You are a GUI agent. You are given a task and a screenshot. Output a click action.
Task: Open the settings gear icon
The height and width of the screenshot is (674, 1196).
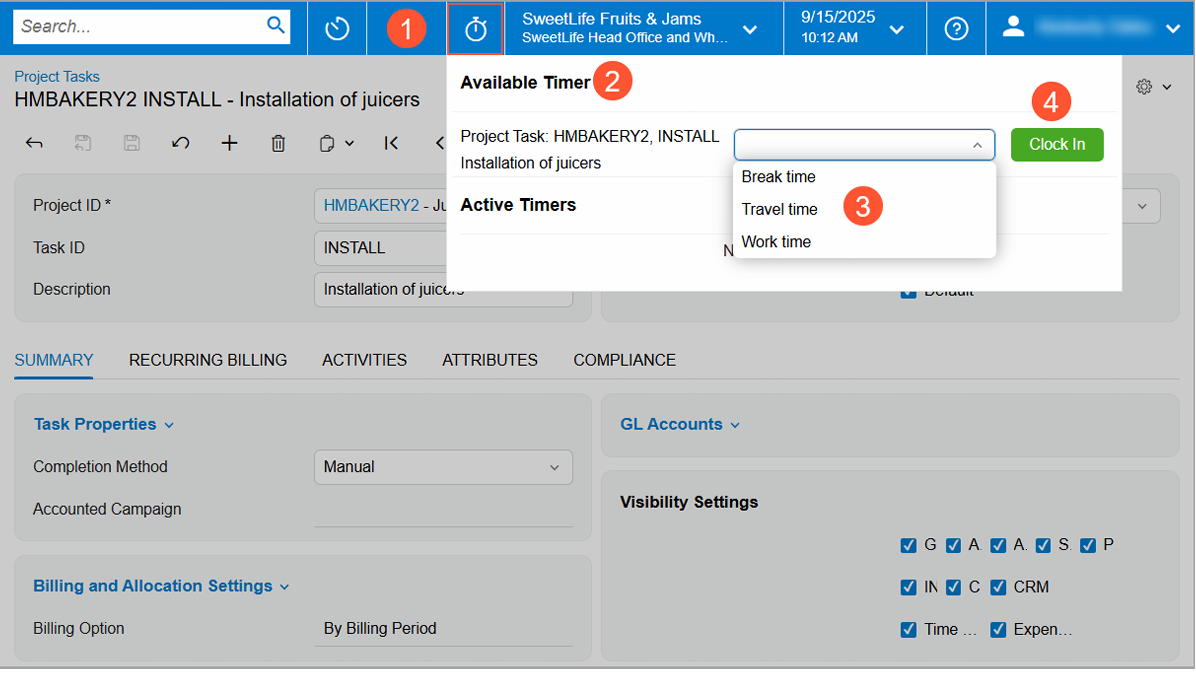[1144, 88]
